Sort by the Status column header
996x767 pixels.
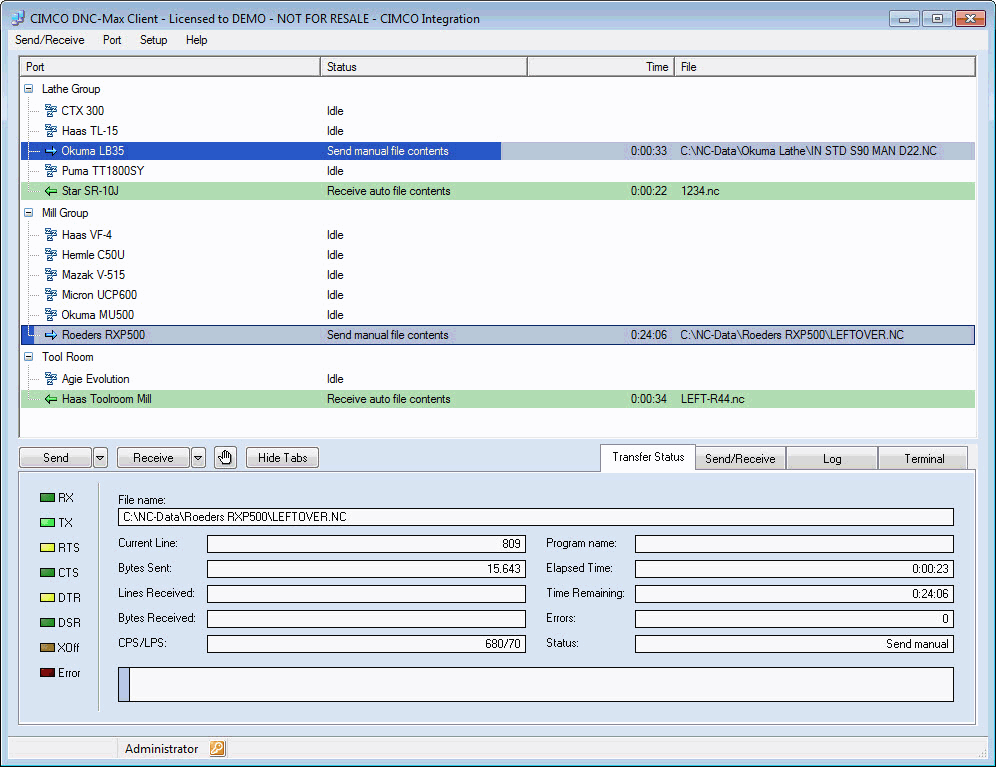[424, 67]
